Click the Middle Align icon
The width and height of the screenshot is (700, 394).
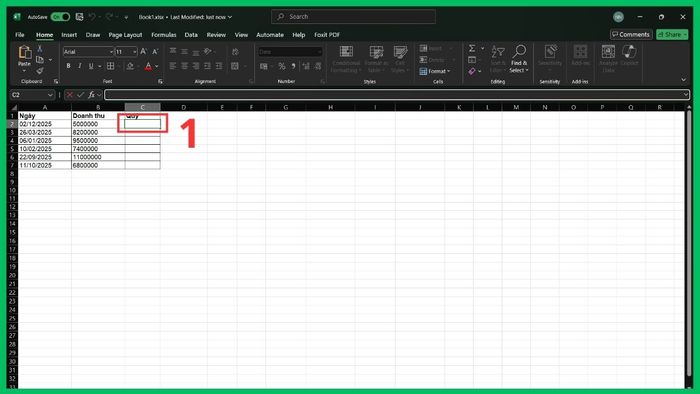tap(184, 51)
